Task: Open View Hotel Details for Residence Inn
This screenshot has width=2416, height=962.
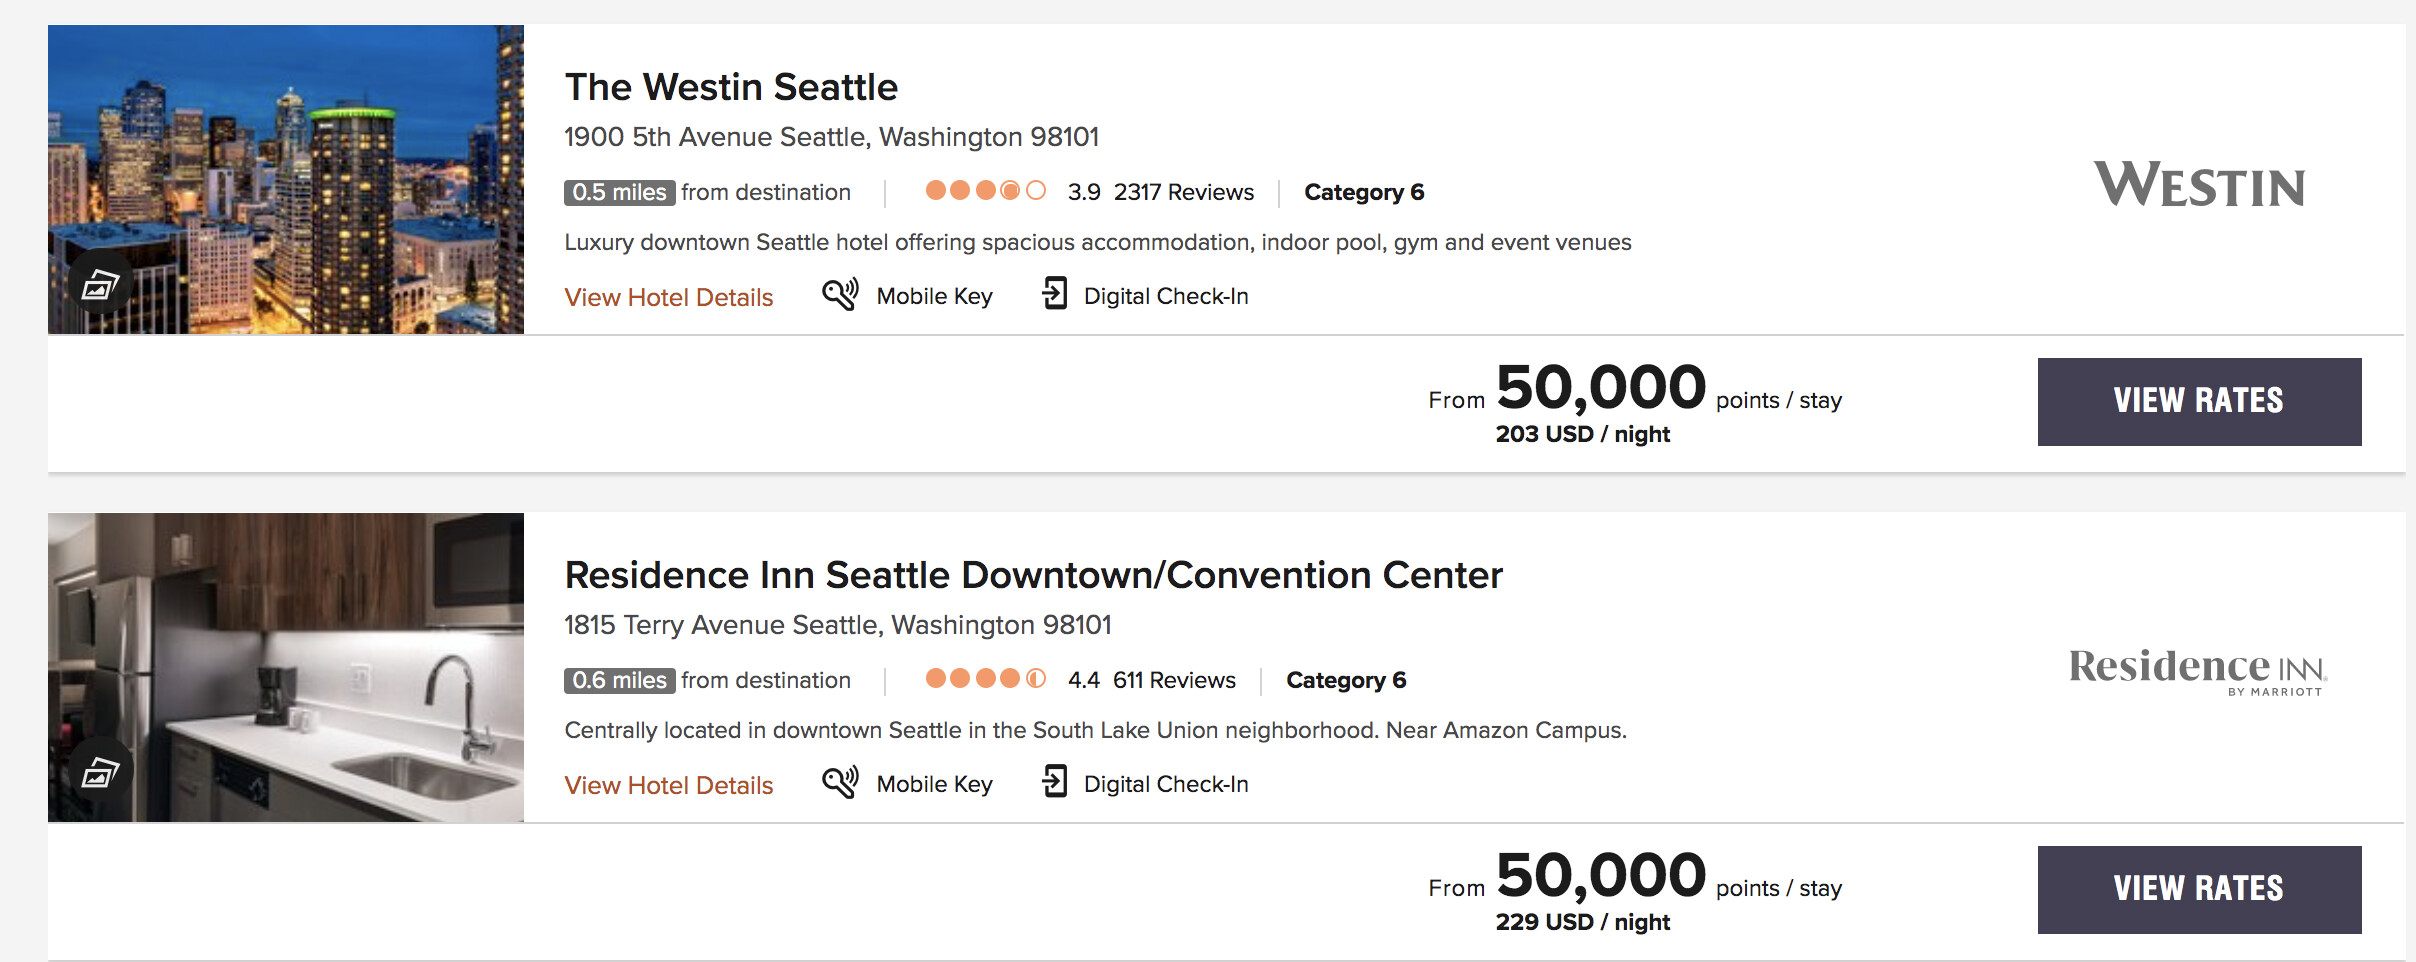Action: pos(668,785)
